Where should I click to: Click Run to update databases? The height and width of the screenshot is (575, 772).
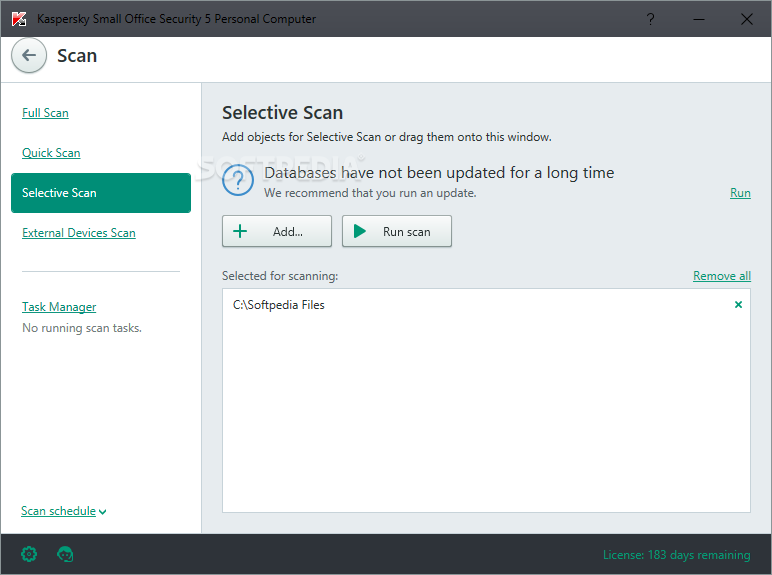click(740, 193)
